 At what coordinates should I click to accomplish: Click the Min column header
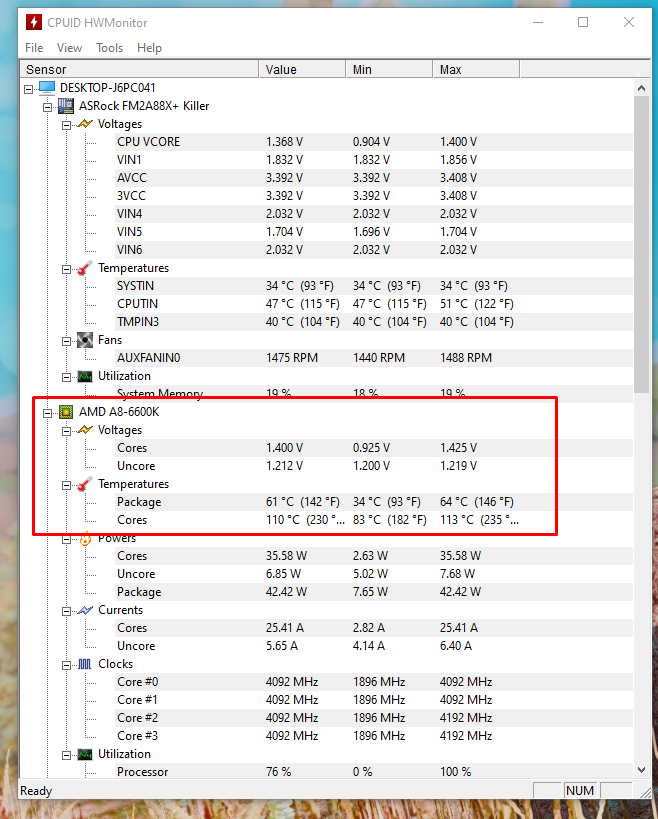(390, 69)
